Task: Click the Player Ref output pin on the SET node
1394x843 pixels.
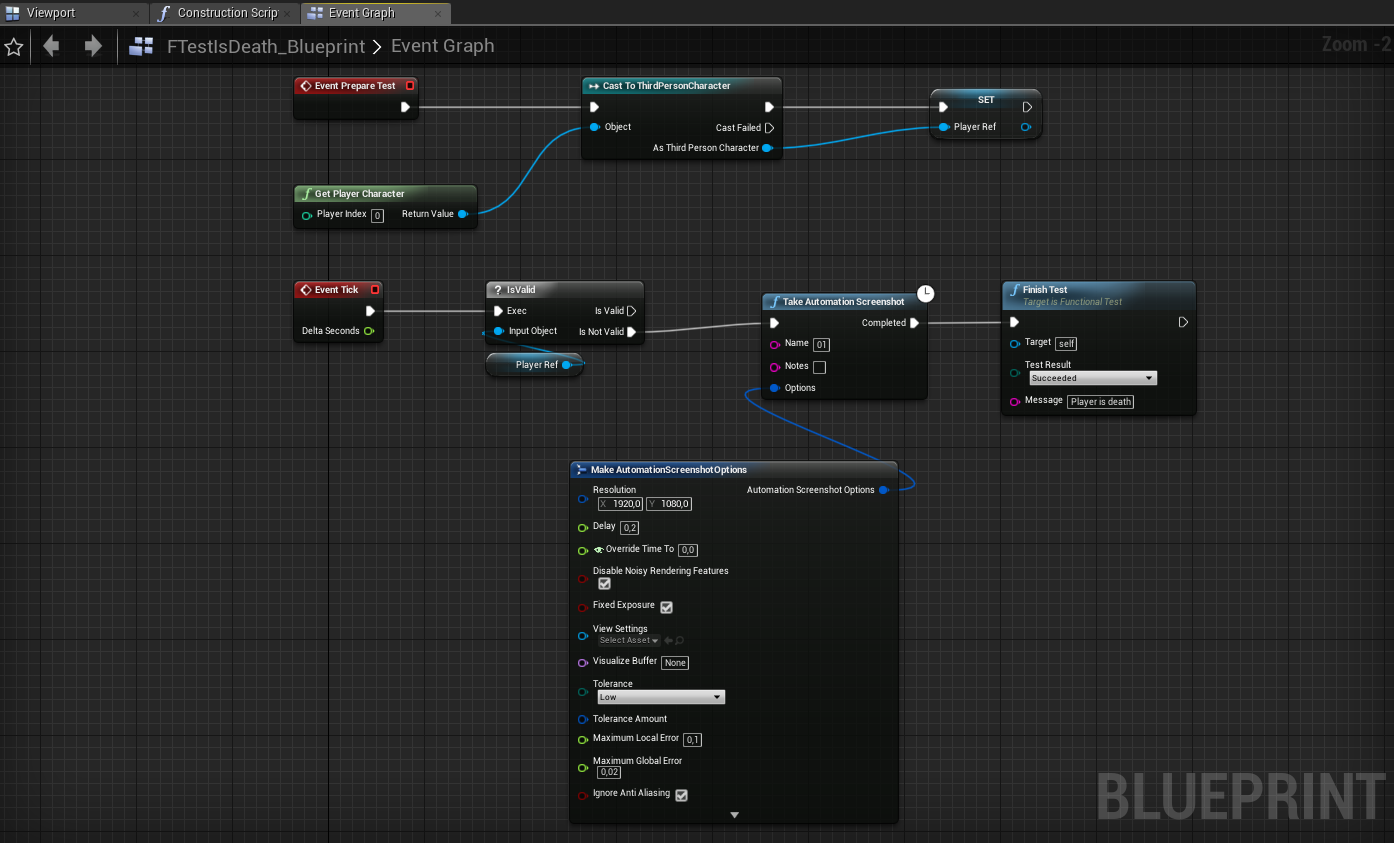Action: [1028, 126]
